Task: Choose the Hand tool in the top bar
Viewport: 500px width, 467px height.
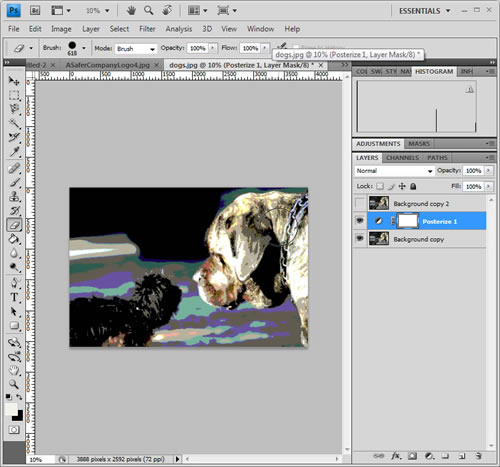Action: coord(131,11)
